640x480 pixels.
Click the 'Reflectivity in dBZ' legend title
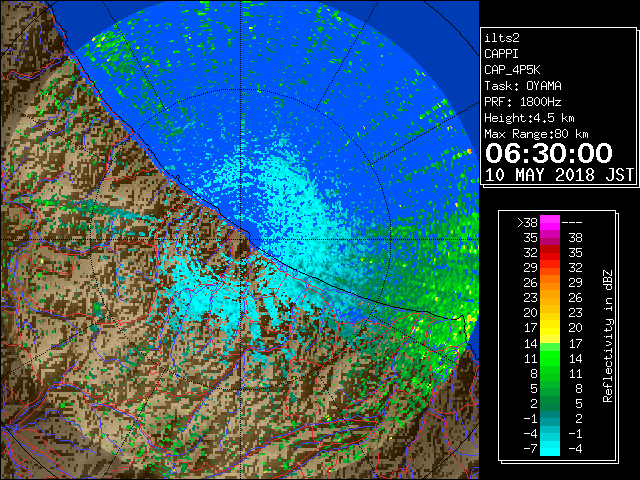pyautogui.click(x=608, y=336)
